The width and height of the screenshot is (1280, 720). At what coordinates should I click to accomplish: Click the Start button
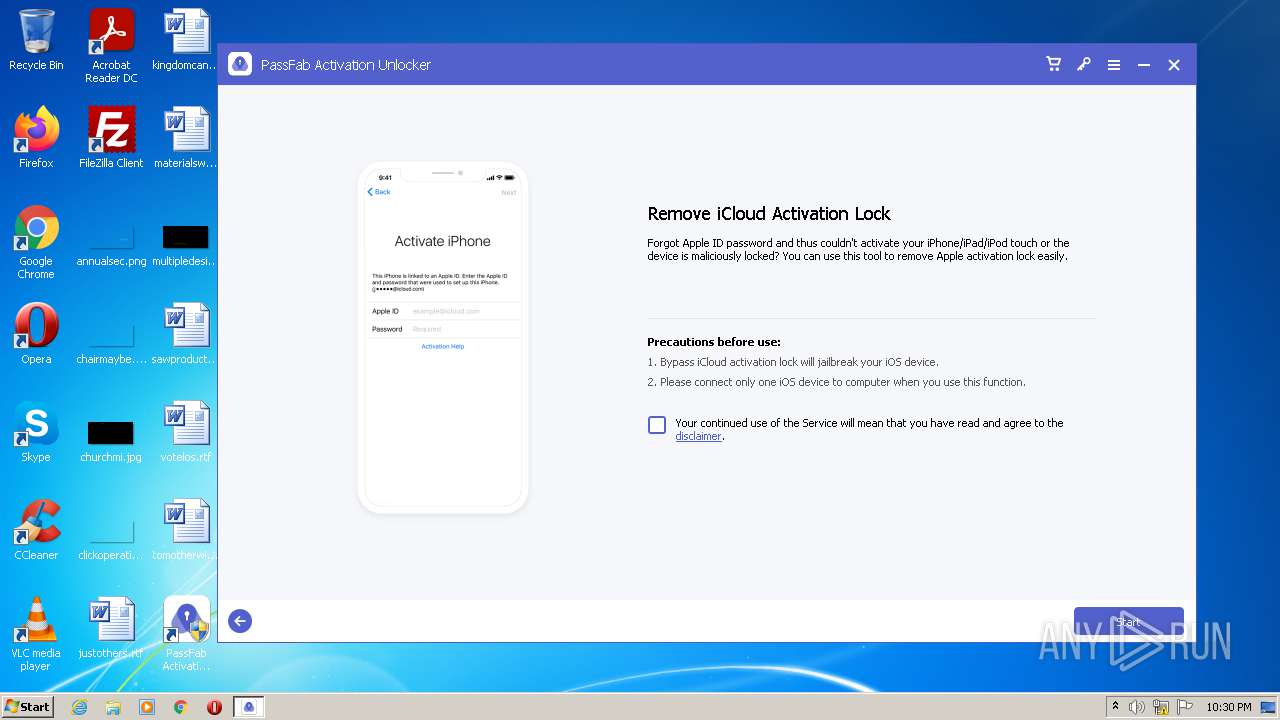(1128, 622)
